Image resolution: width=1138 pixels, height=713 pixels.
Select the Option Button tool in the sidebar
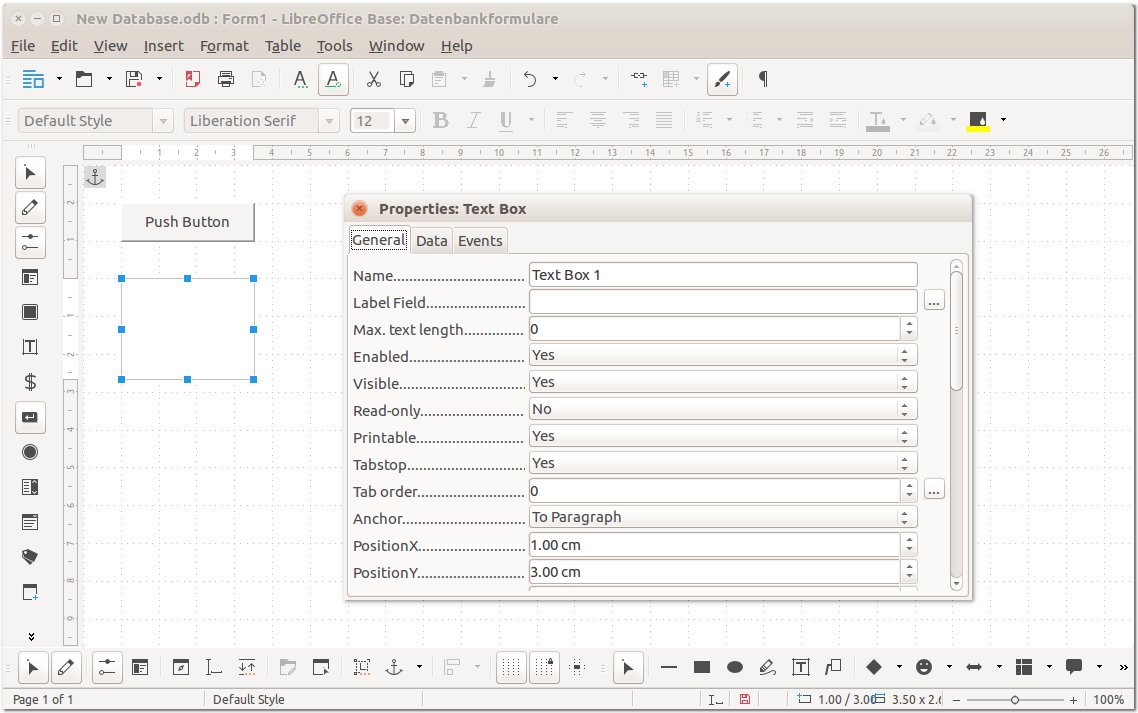(30, 452)
